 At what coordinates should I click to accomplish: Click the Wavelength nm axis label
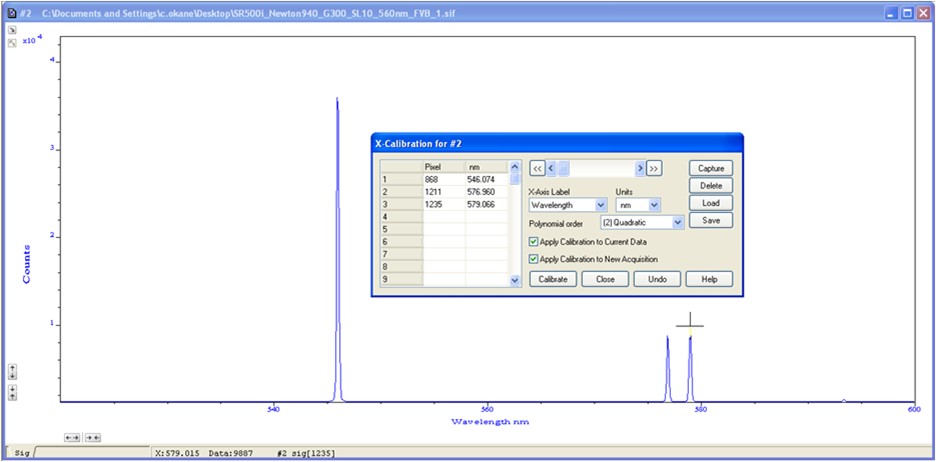pyautogui.click(x=490, y=421)
